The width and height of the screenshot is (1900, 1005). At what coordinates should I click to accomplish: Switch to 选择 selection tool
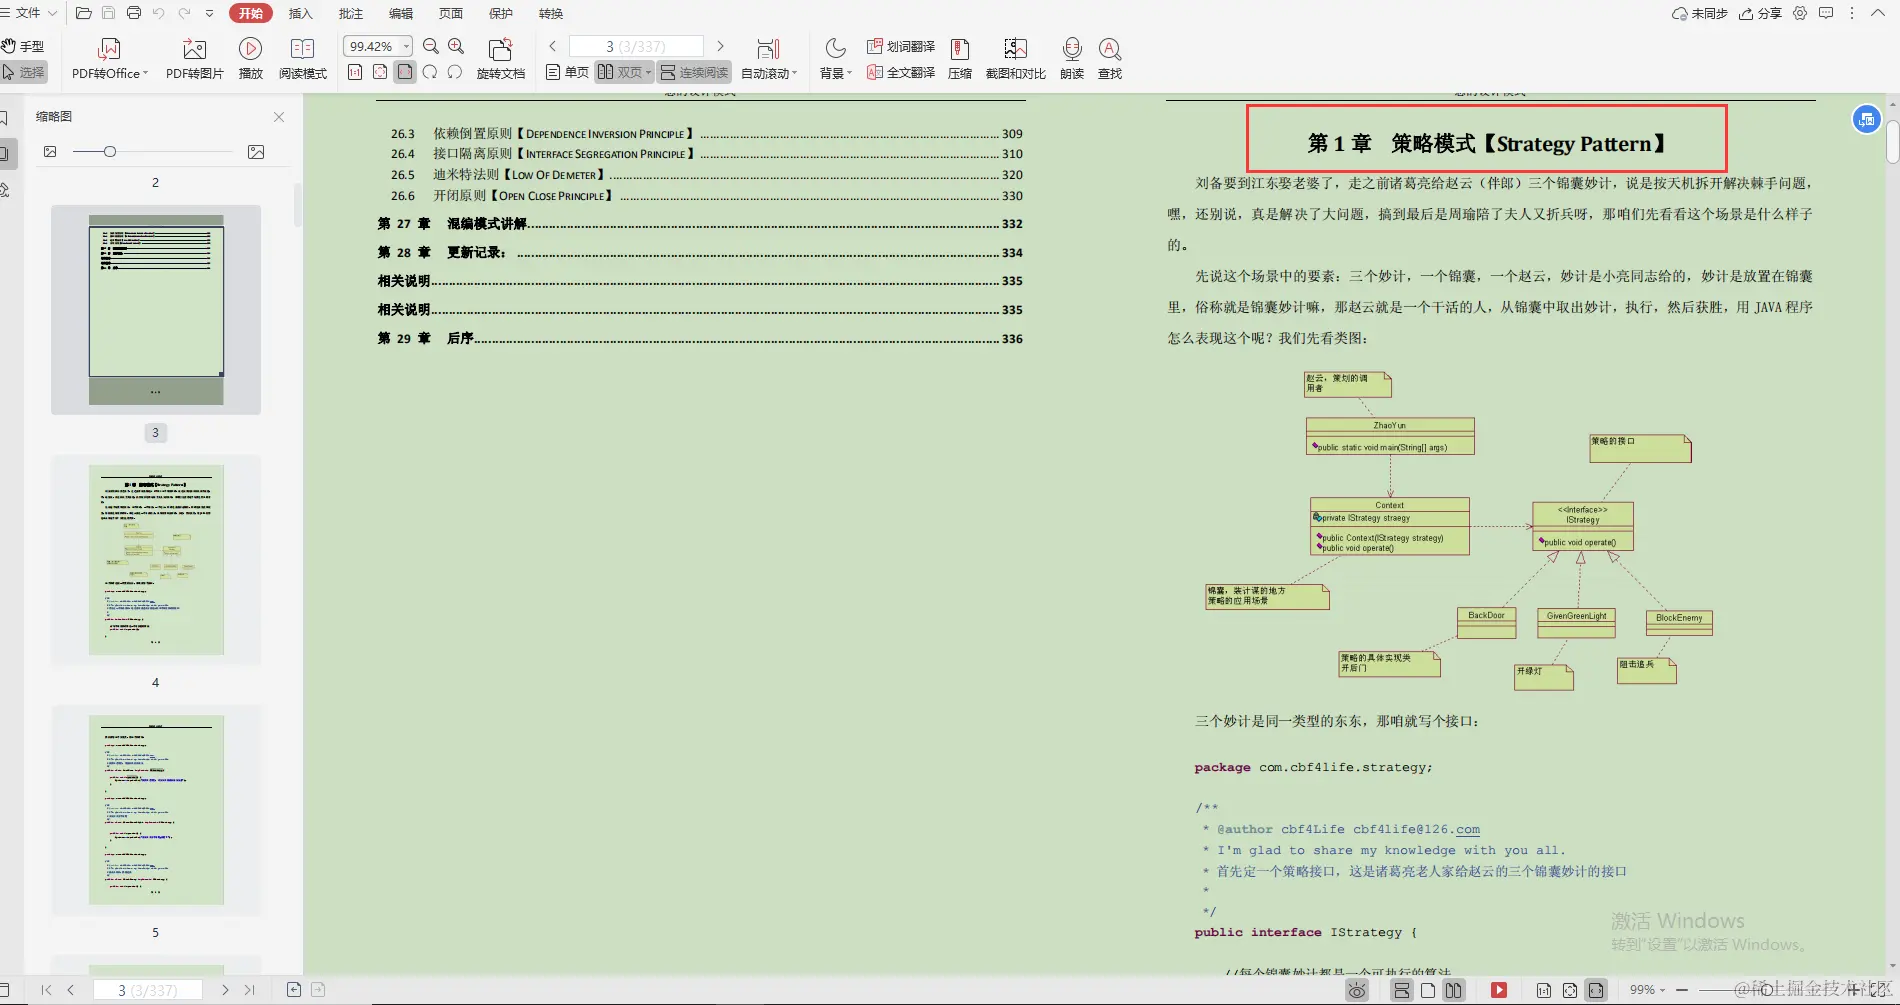24,72
